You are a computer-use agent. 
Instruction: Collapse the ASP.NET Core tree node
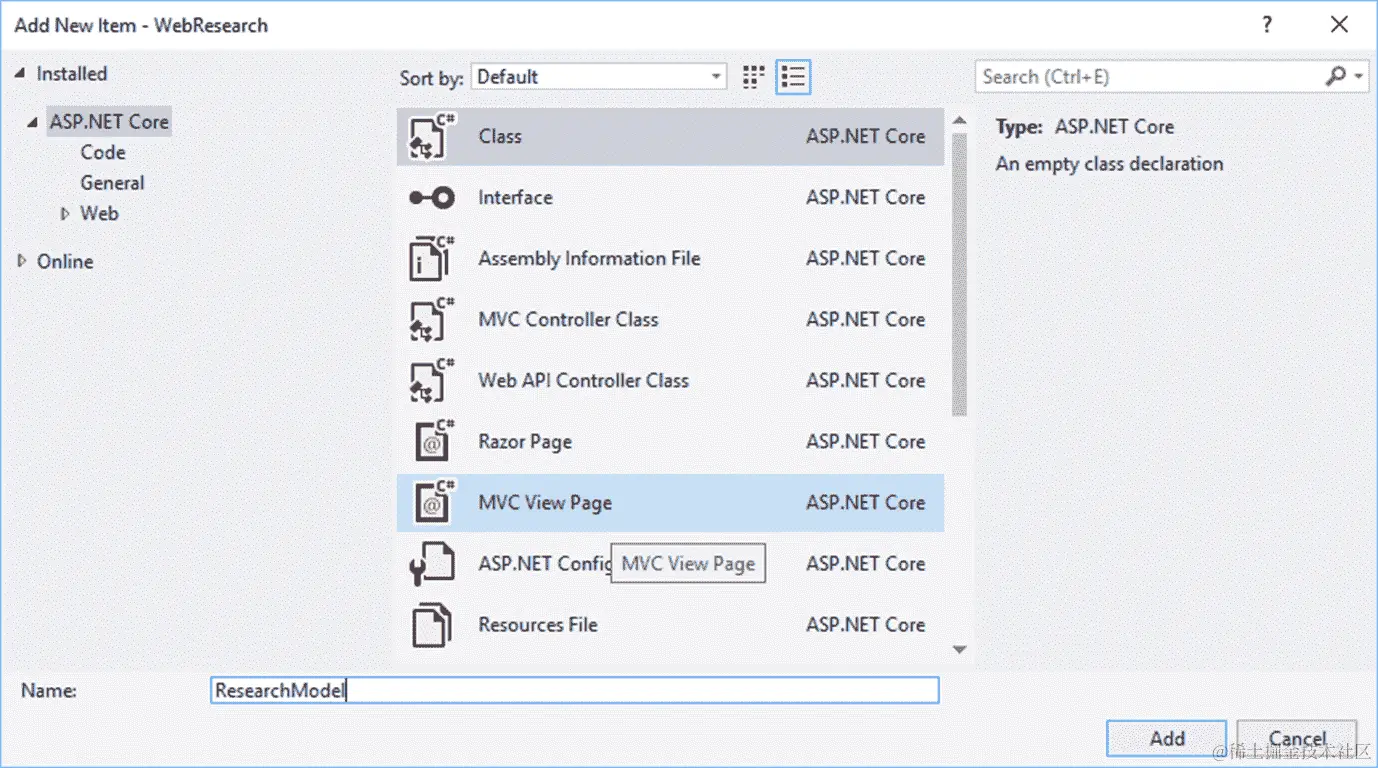[35, 122]
